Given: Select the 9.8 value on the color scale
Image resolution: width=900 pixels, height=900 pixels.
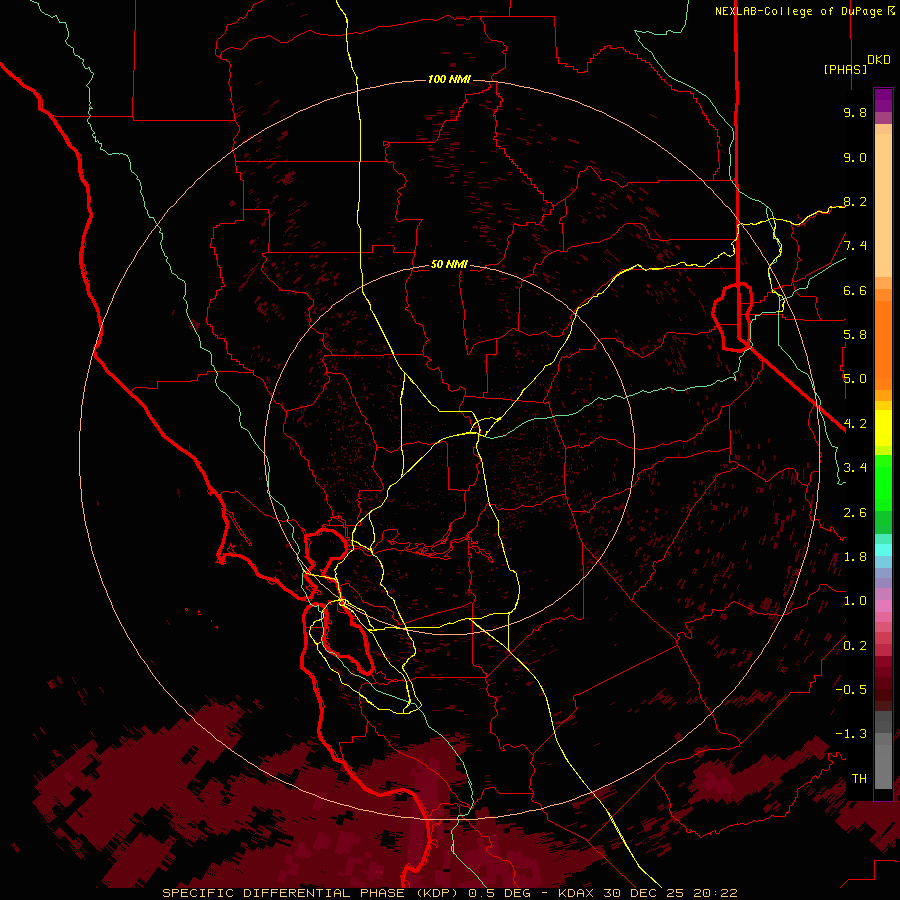Looking at the screenshot, I should (x=855, y=112).
